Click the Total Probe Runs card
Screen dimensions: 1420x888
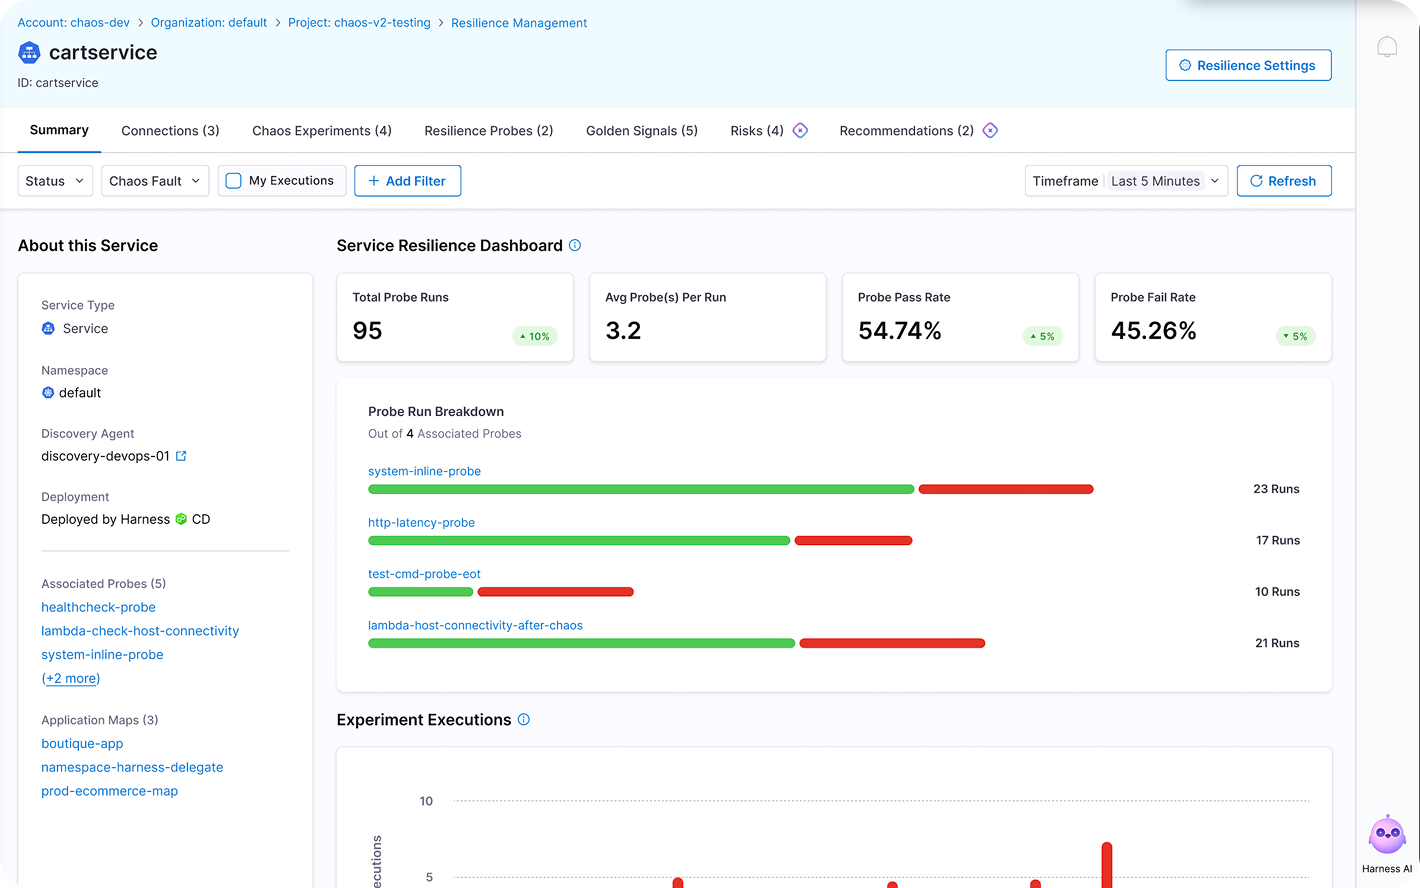[455, 317]
